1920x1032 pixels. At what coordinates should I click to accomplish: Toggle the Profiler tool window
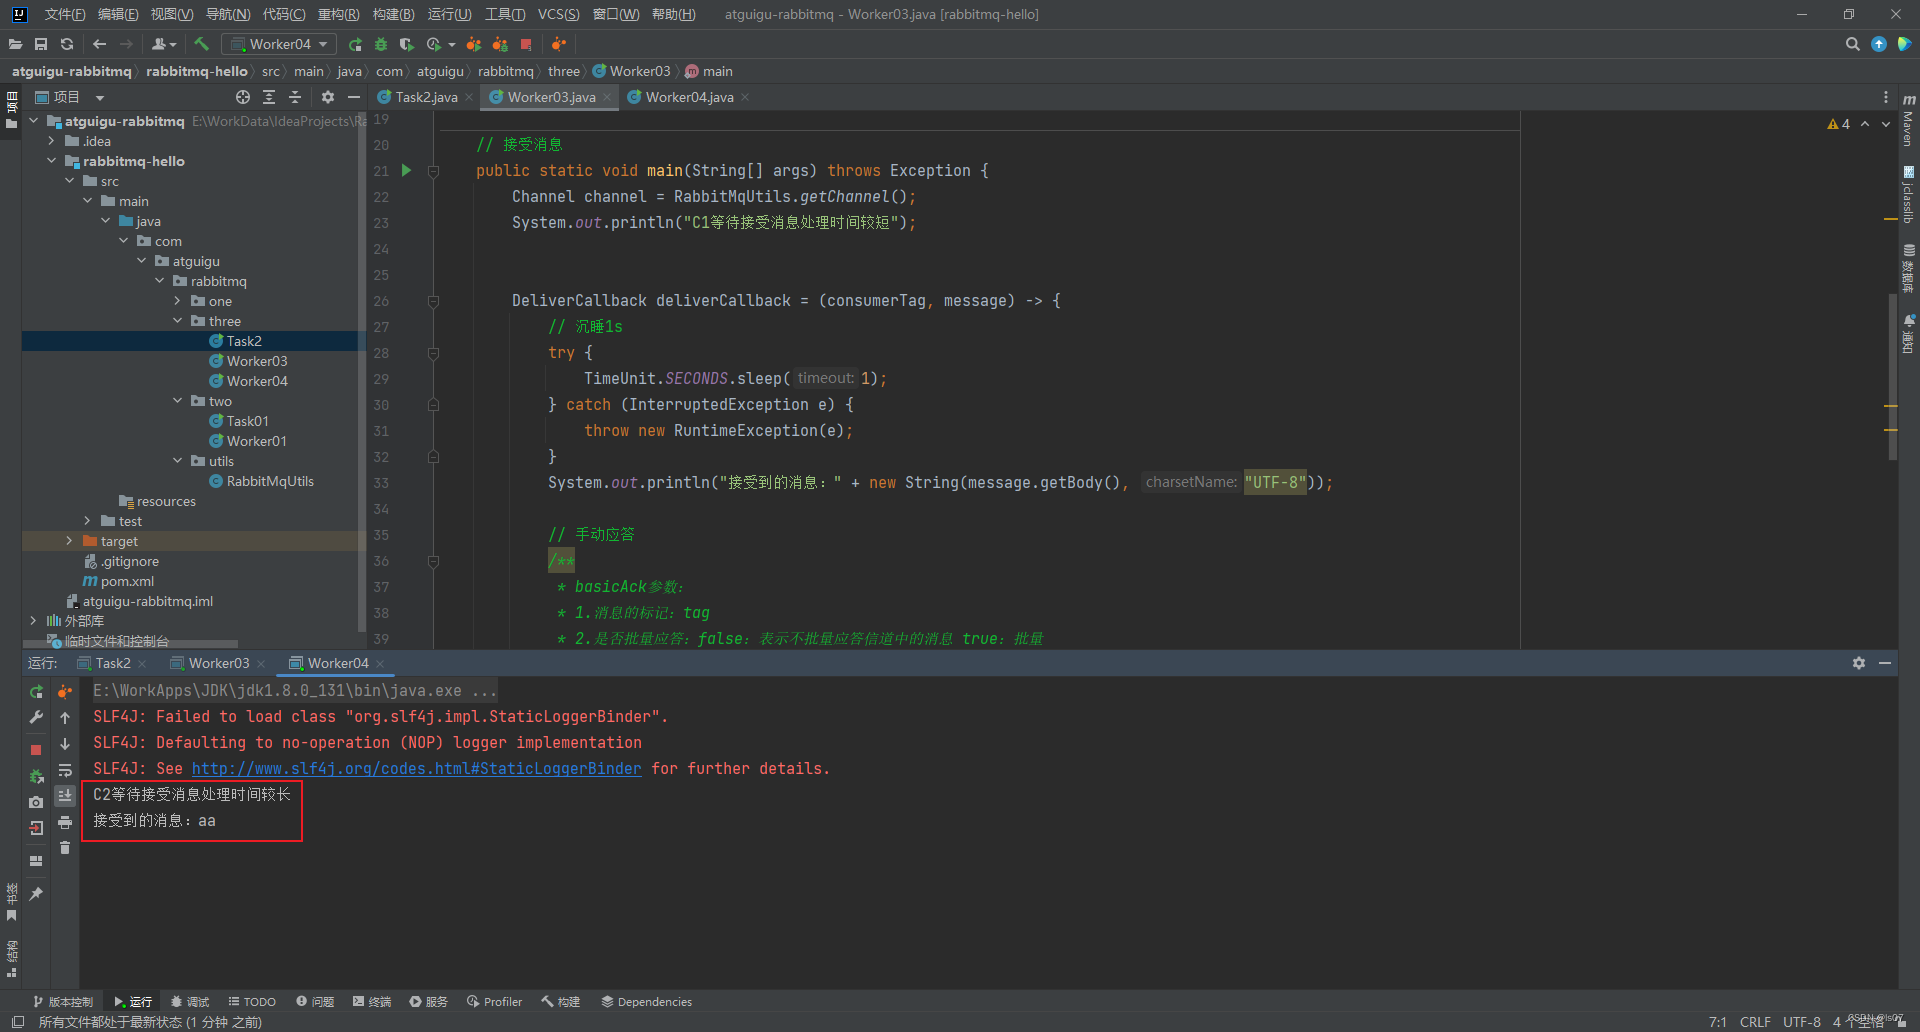click(x=494, y=1001)
